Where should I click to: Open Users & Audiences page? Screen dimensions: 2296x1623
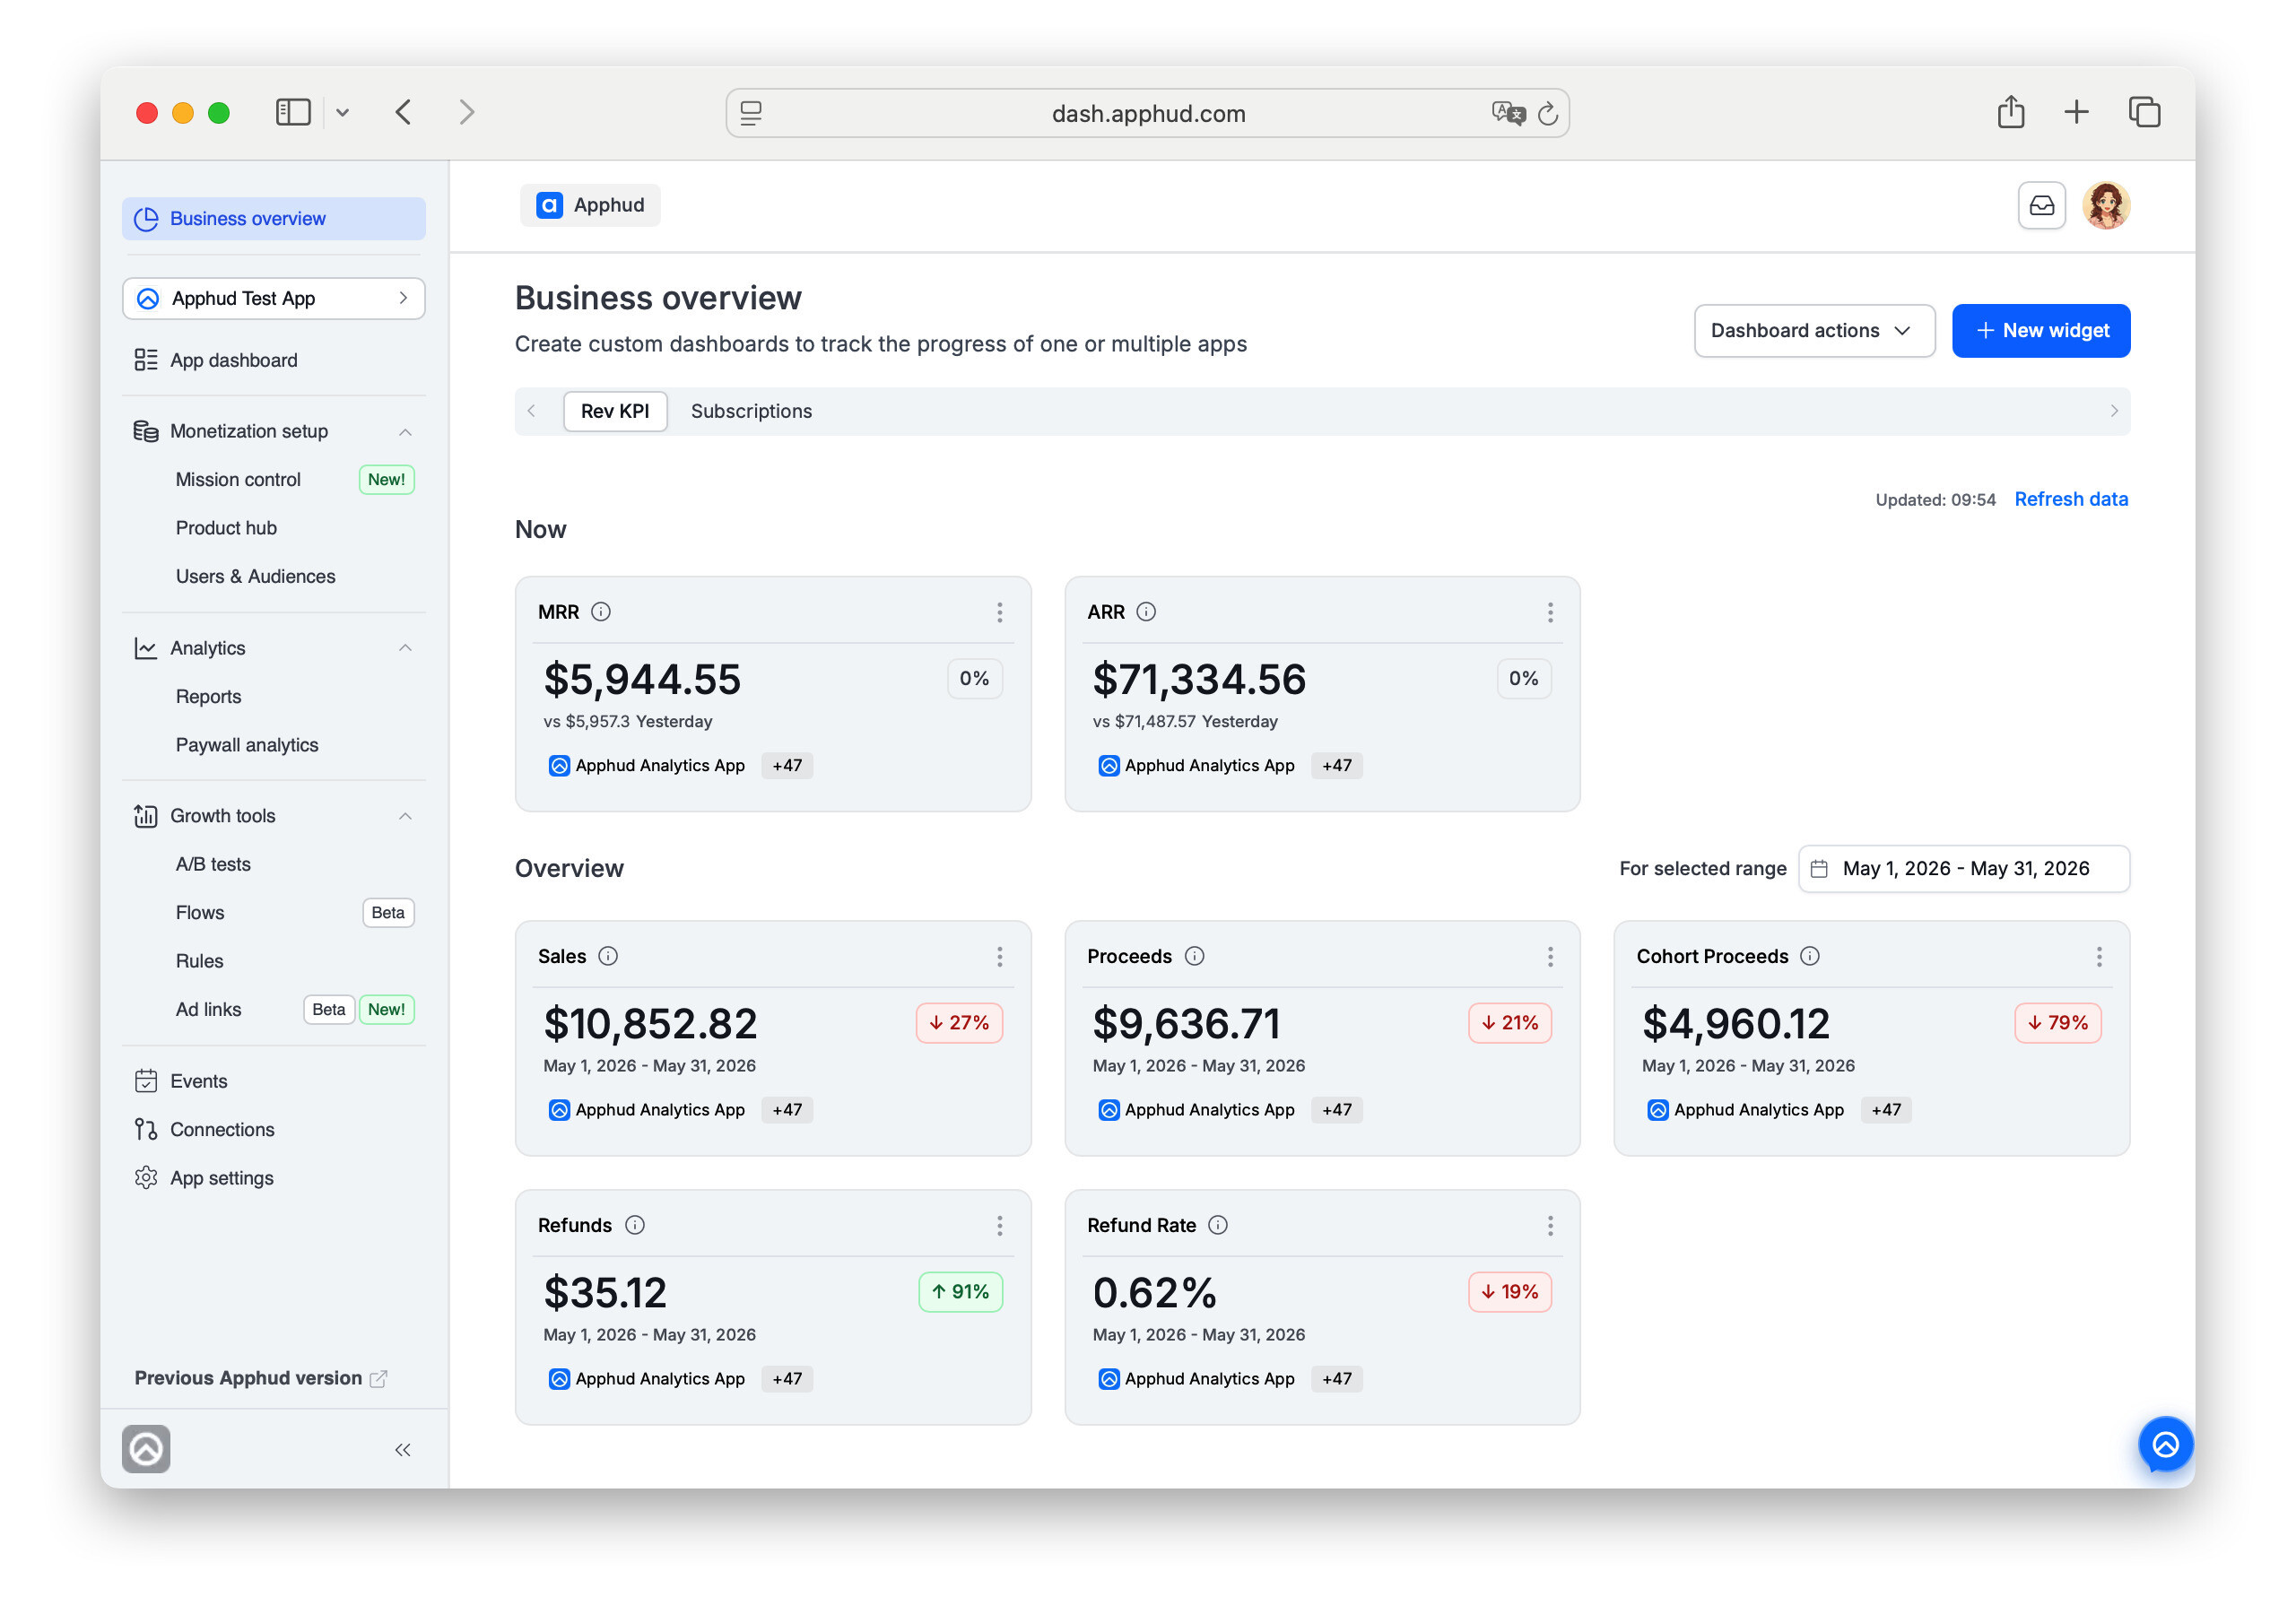click(x=255, y=577)
